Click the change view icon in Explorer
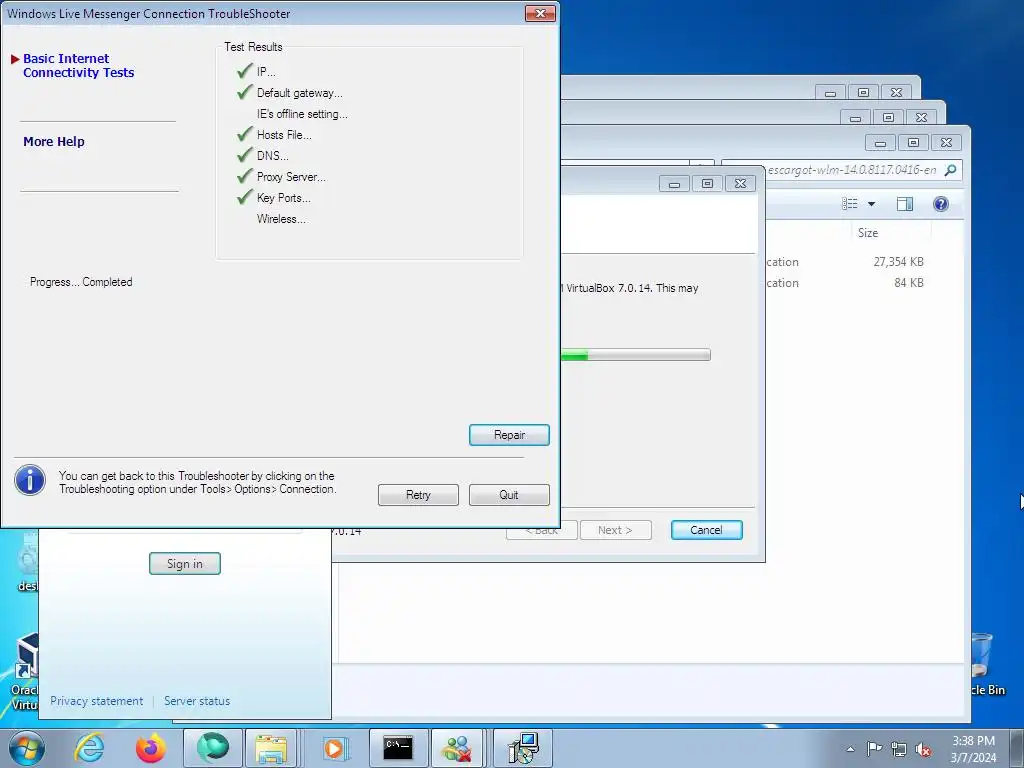Viewport: 1024px width, 768px height. (x=849, y=204)
